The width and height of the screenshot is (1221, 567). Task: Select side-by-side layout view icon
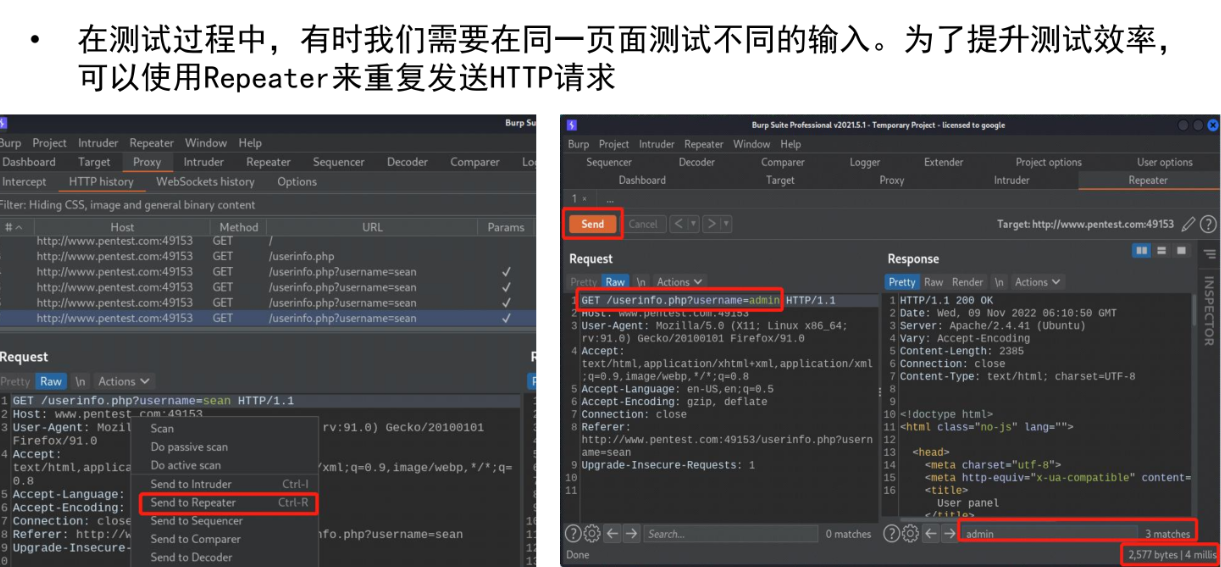pos(1142,250)
